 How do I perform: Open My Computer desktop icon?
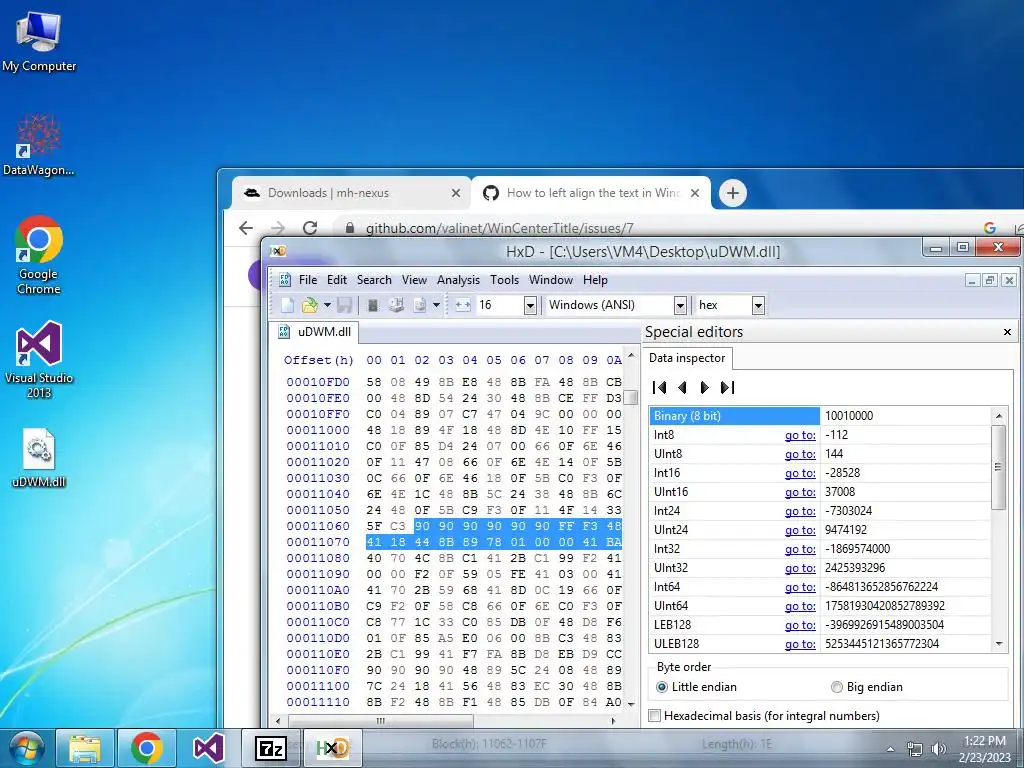(39, 41)
